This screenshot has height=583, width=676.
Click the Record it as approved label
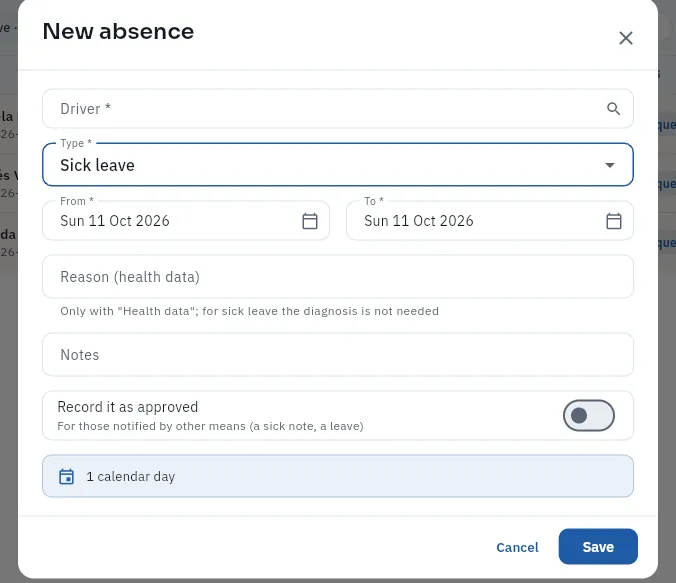(128, 407)
